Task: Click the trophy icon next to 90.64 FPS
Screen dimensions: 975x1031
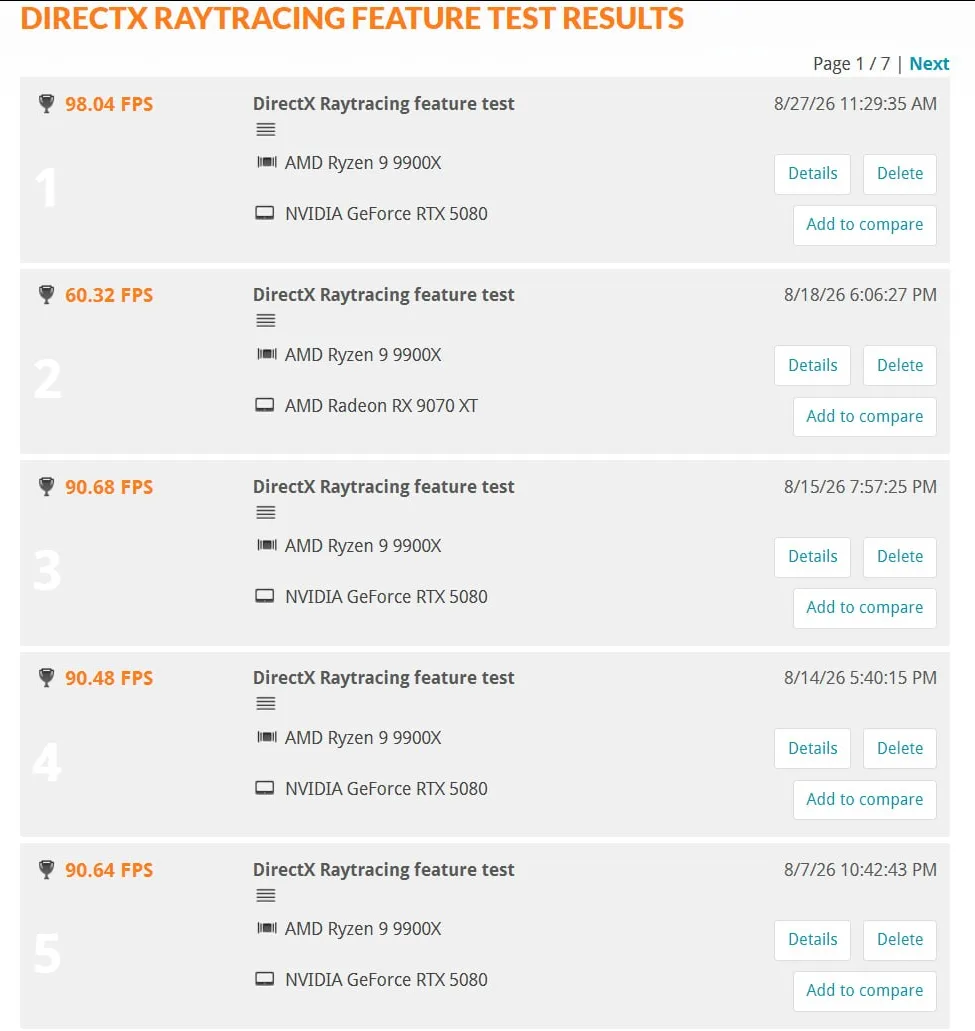Action: [x=47, y=869]
